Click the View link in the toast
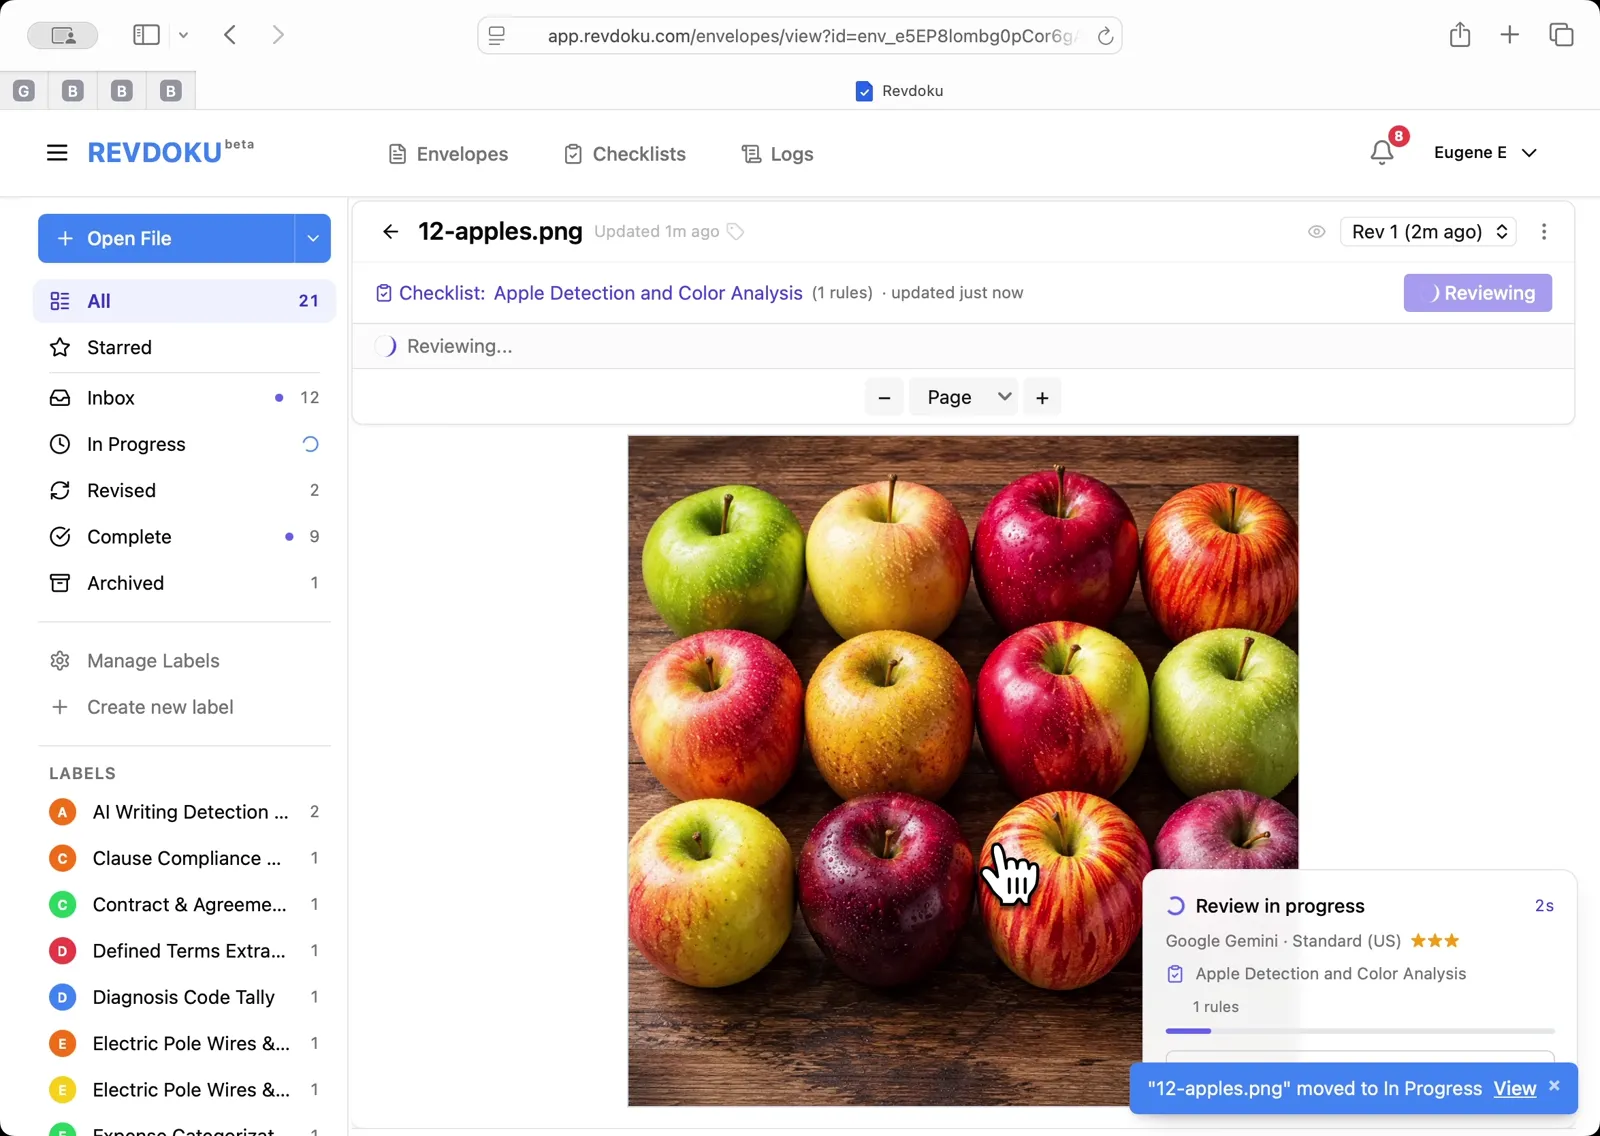Screen dimensions: 1600x1136 (x=1514, y=1089)
